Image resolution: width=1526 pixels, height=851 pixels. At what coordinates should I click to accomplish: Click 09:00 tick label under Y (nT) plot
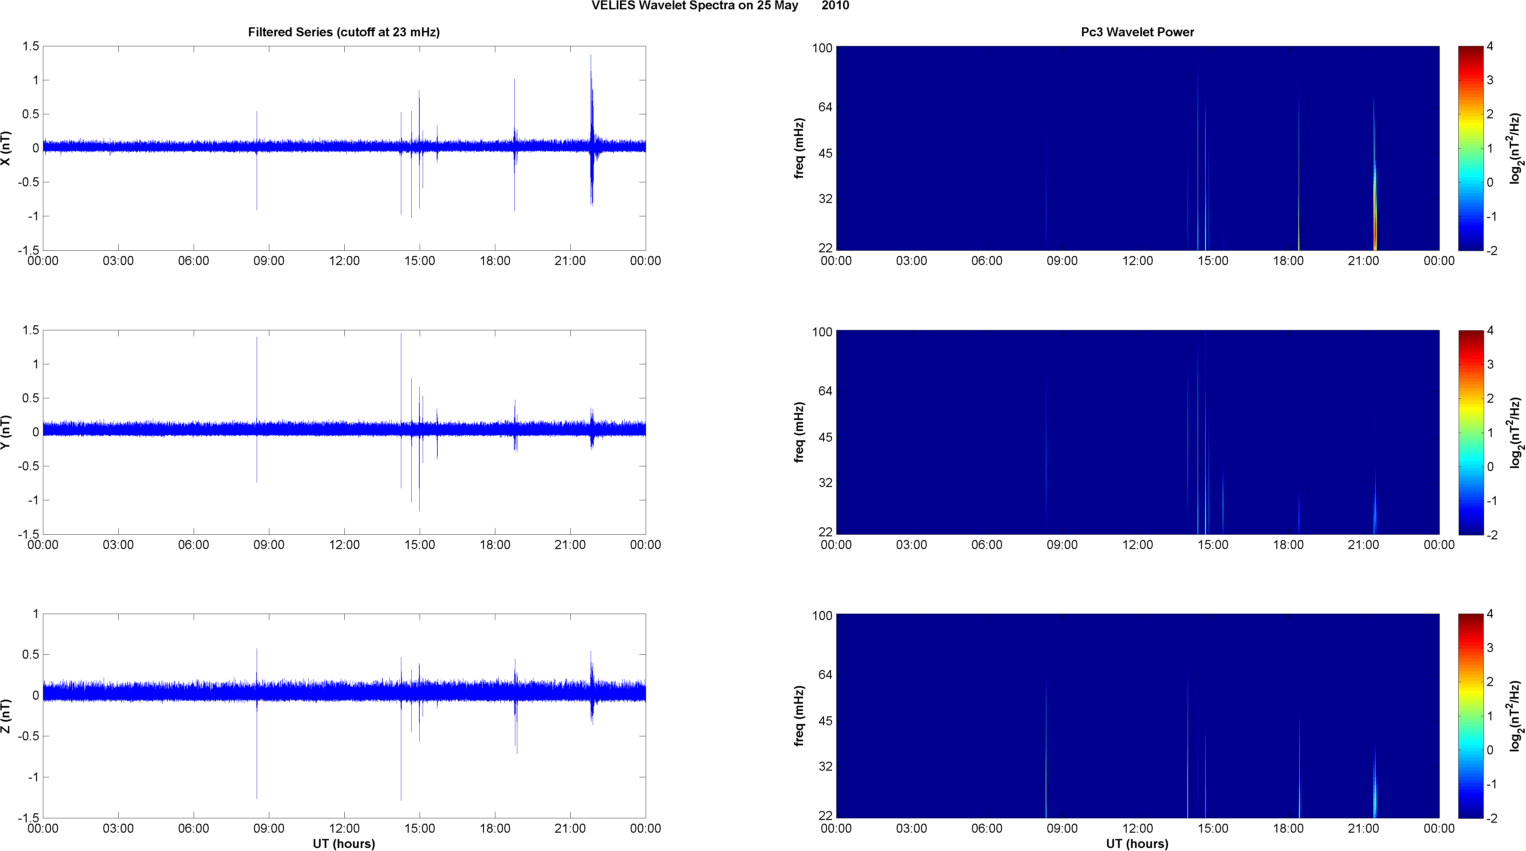pos(269,545)
